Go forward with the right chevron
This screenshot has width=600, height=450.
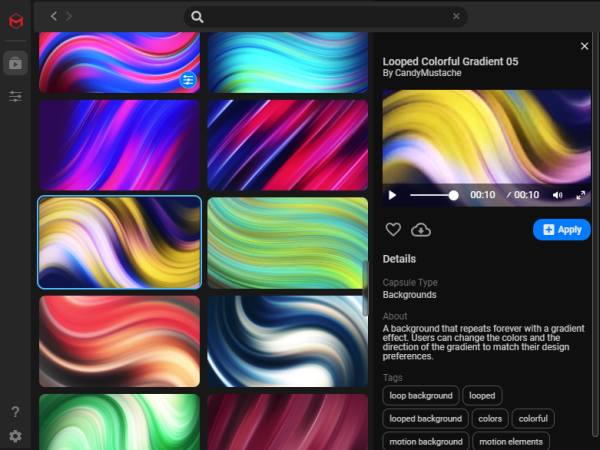tap(69, 16)
